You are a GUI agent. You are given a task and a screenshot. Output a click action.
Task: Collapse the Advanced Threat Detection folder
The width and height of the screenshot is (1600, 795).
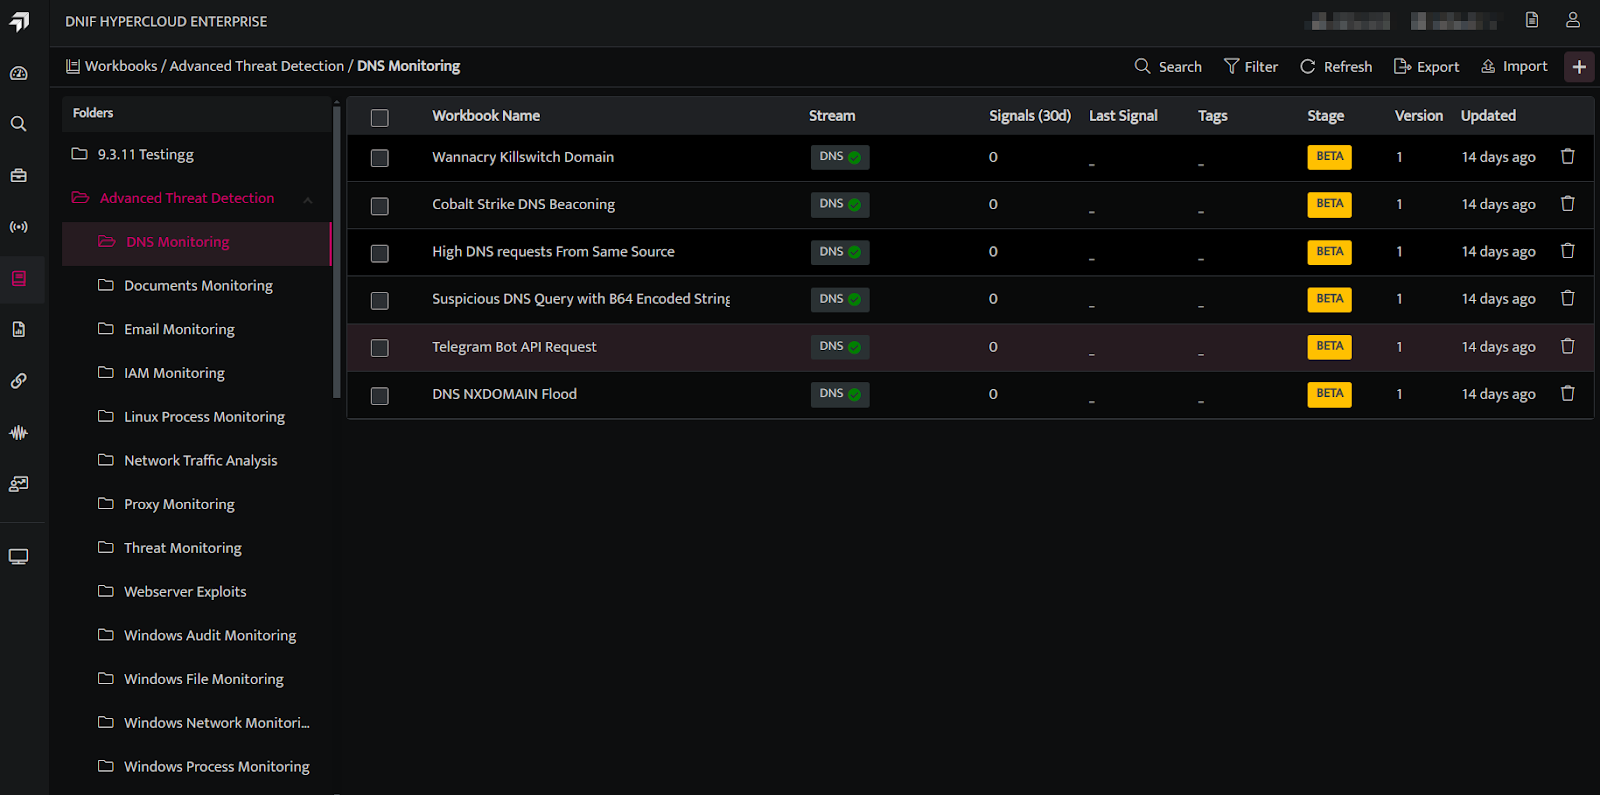click(308, 199)
